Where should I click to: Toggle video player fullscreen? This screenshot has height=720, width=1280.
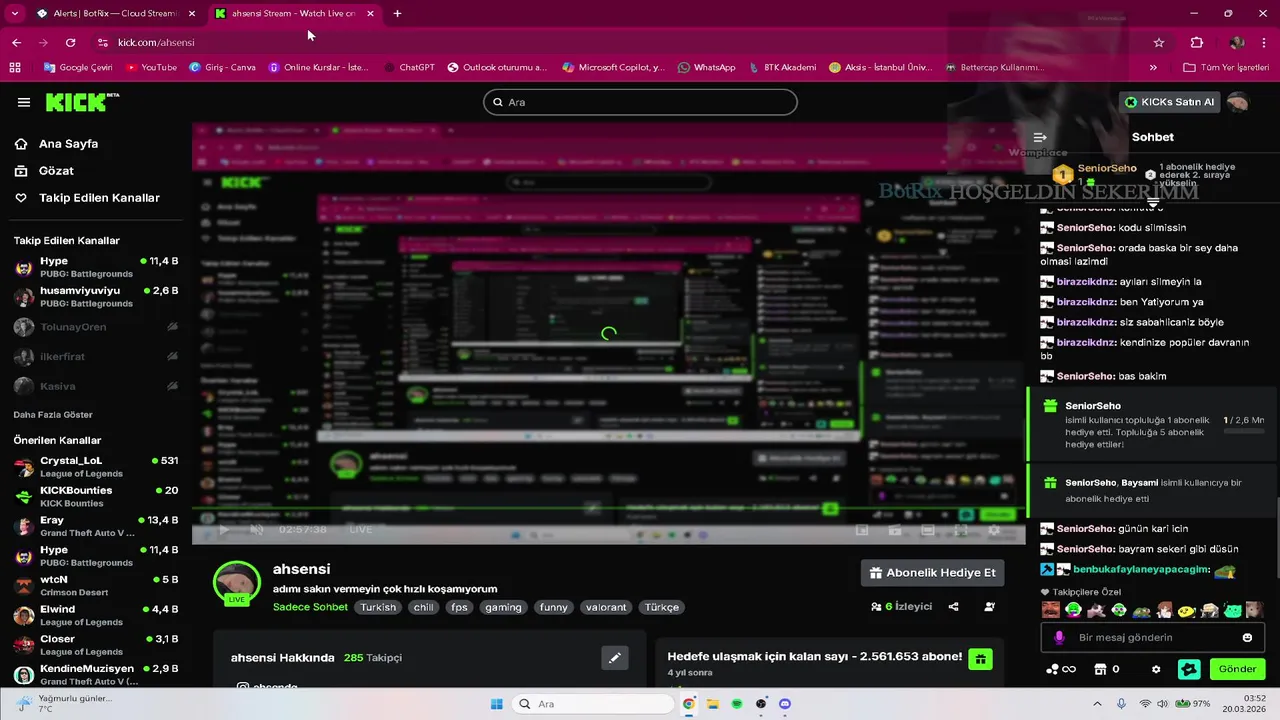click(x=960, y=529)
